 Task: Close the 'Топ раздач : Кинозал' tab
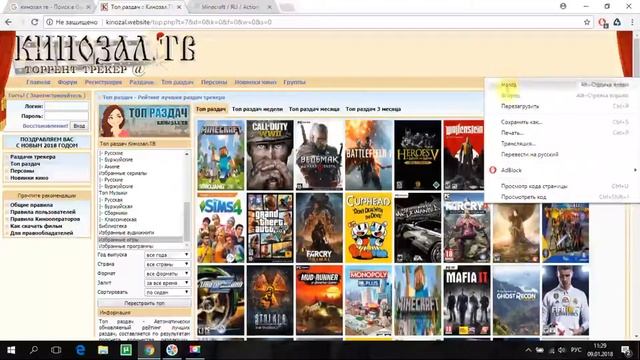tap(179, 7)
